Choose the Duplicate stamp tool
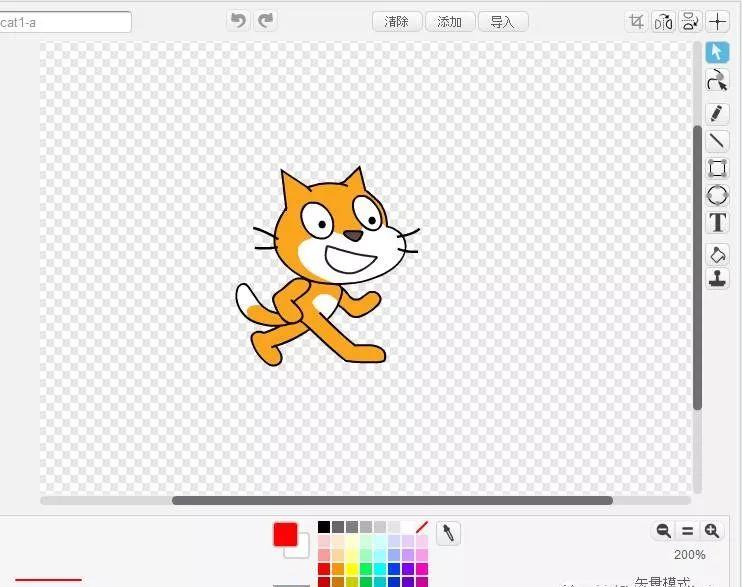742x587 pixels. (717, 279)
